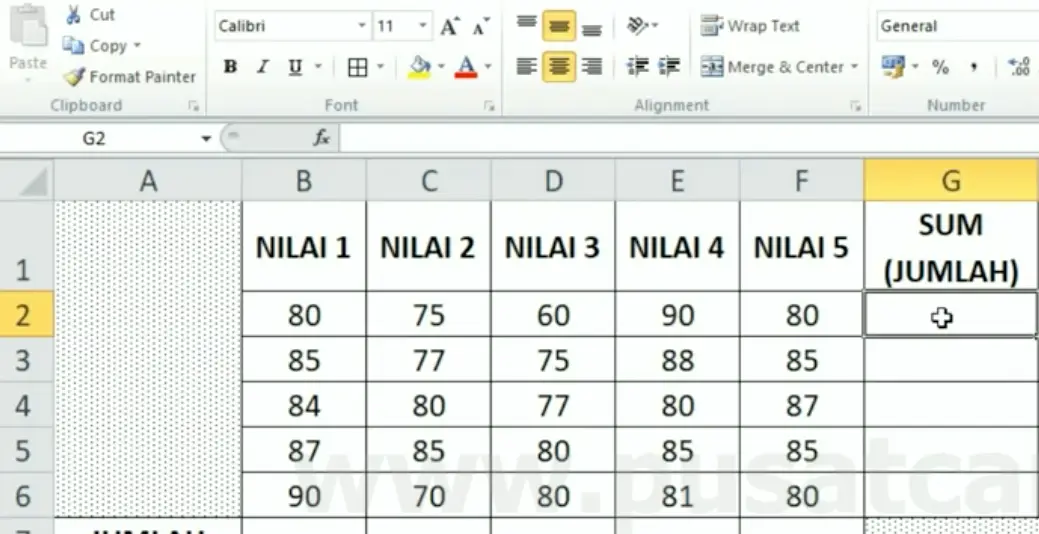This screenshot has height=534, width=1039.
Task: Click the SUM (JUMLAH) header cell
Action: [951, 246]
